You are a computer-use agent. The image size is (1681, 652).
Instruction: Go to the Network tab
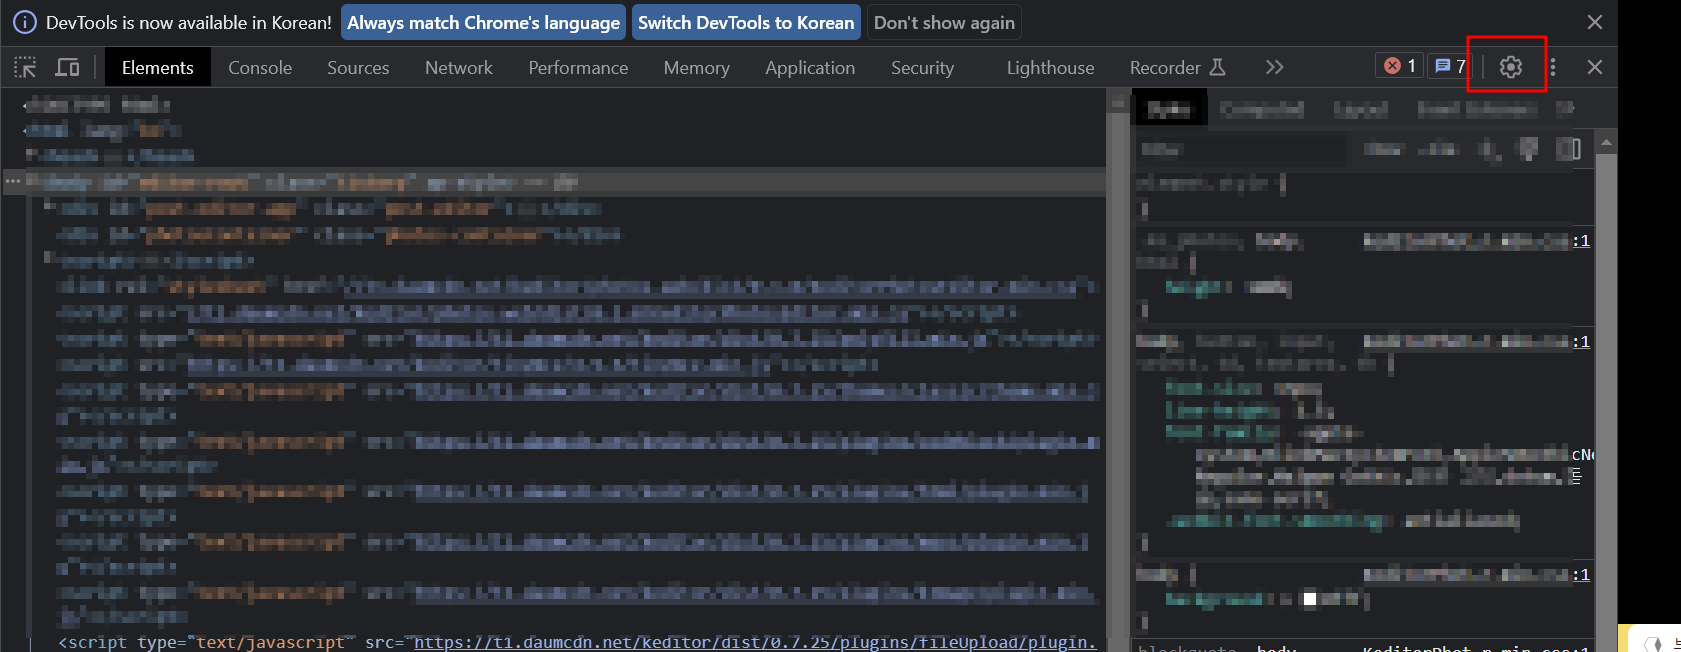459,67
